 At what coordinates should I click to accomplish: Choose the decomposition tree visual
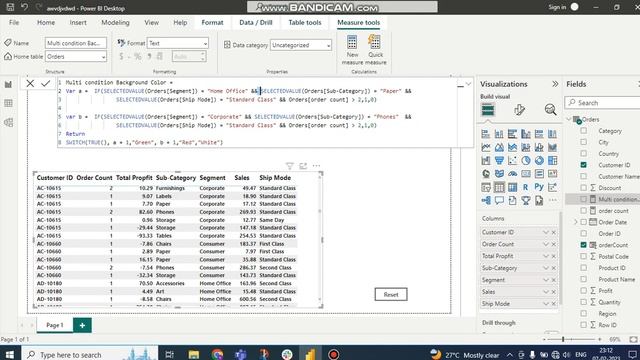[x=486, y=200]
